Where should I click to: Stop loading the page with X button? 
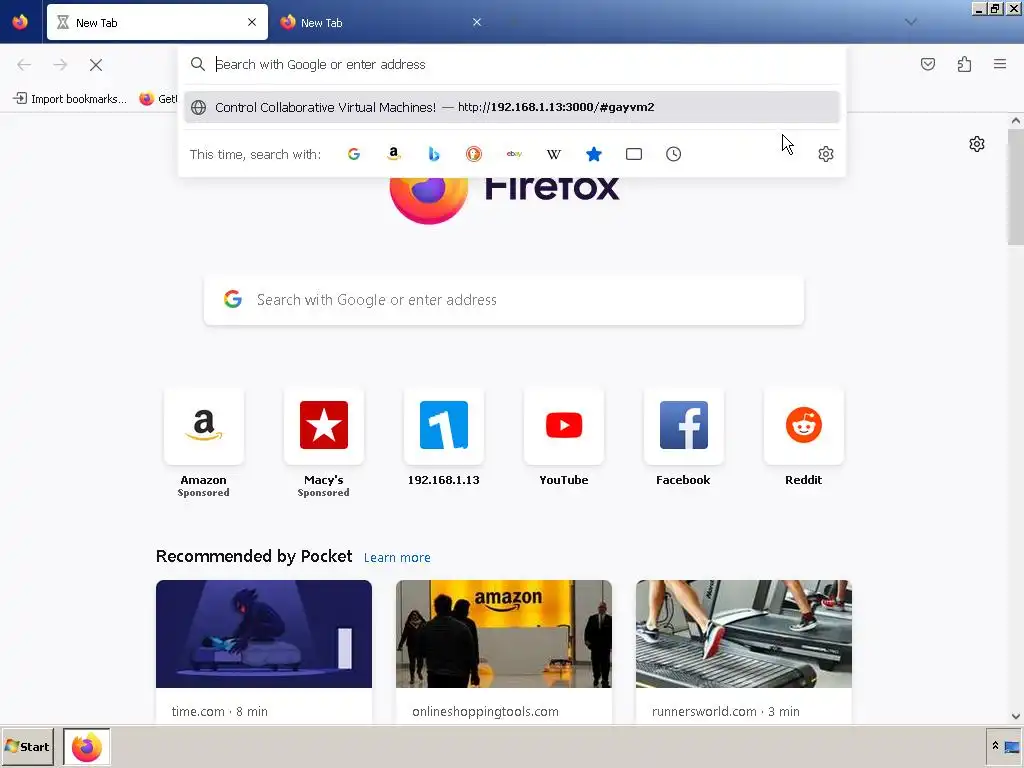pos(96,65)
